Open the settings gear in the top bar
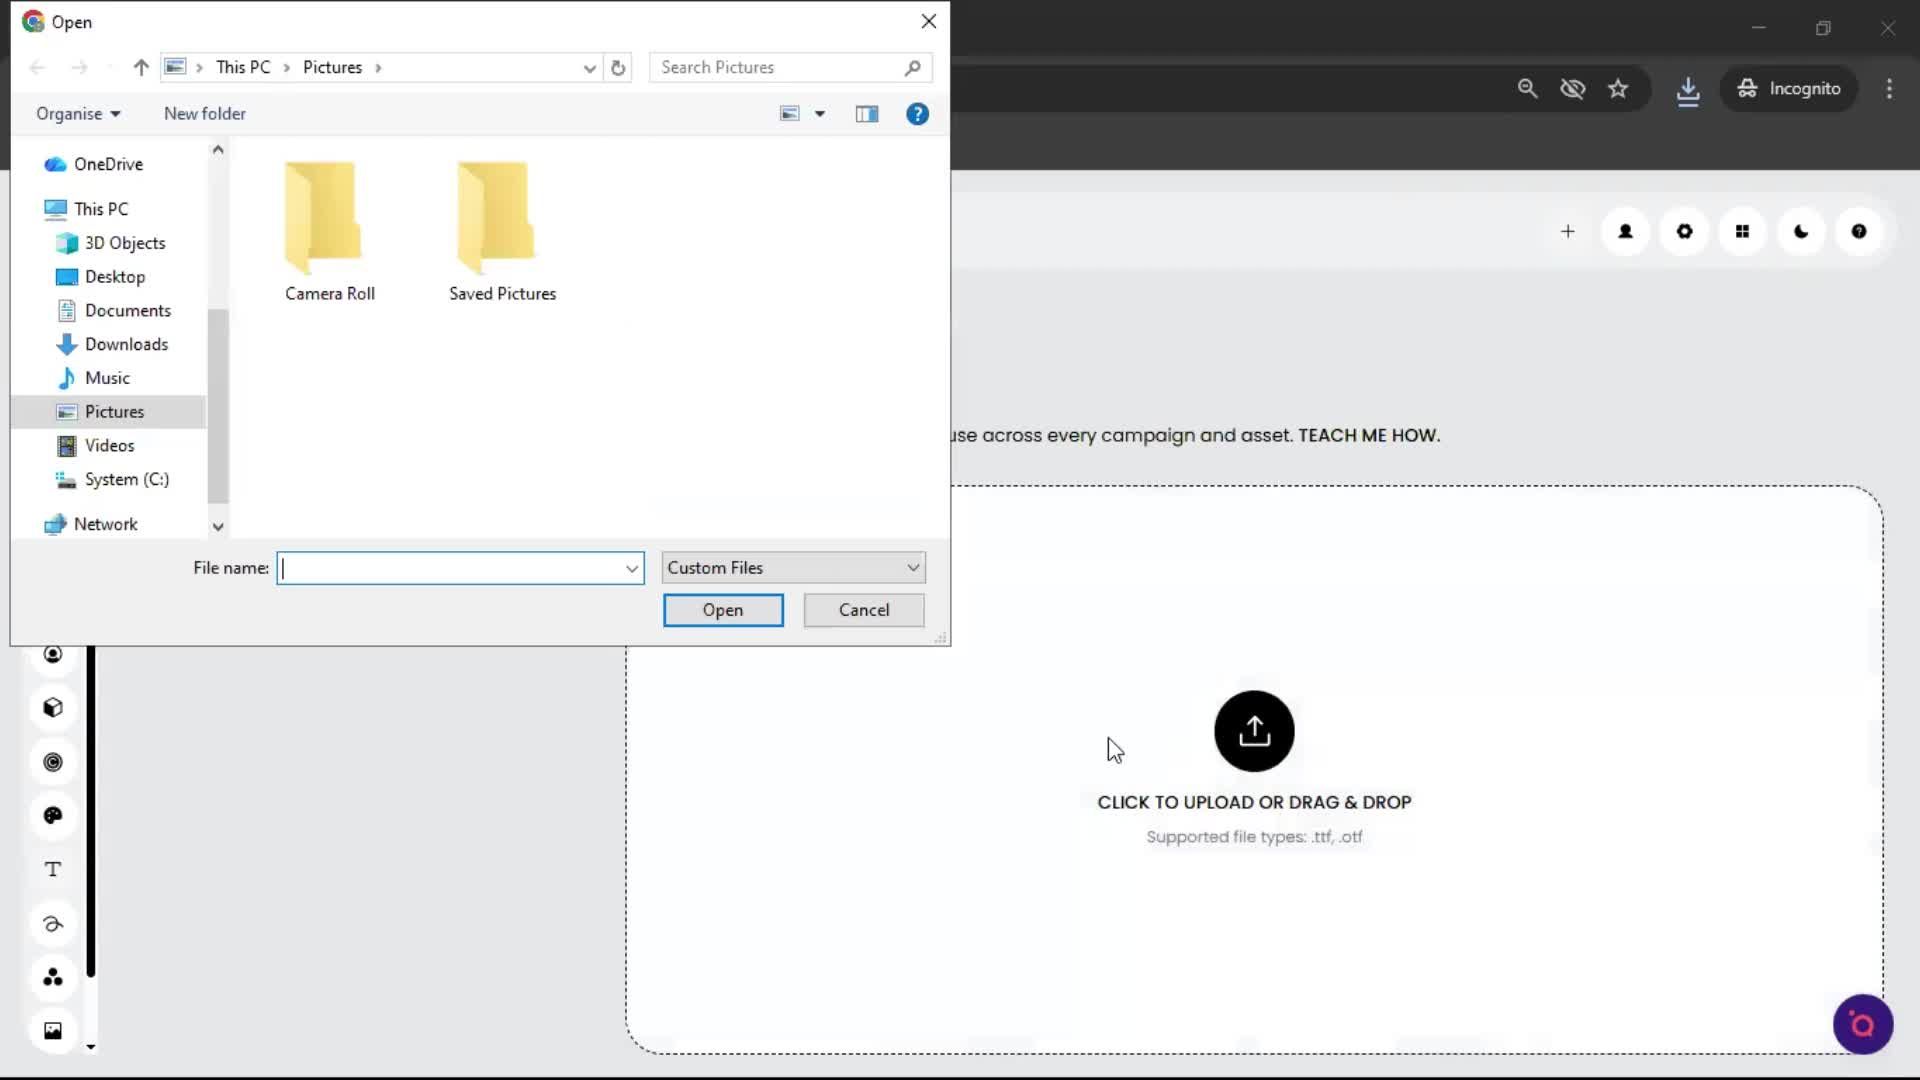Viewport: 1920px width, 1080px height. 1684,231
